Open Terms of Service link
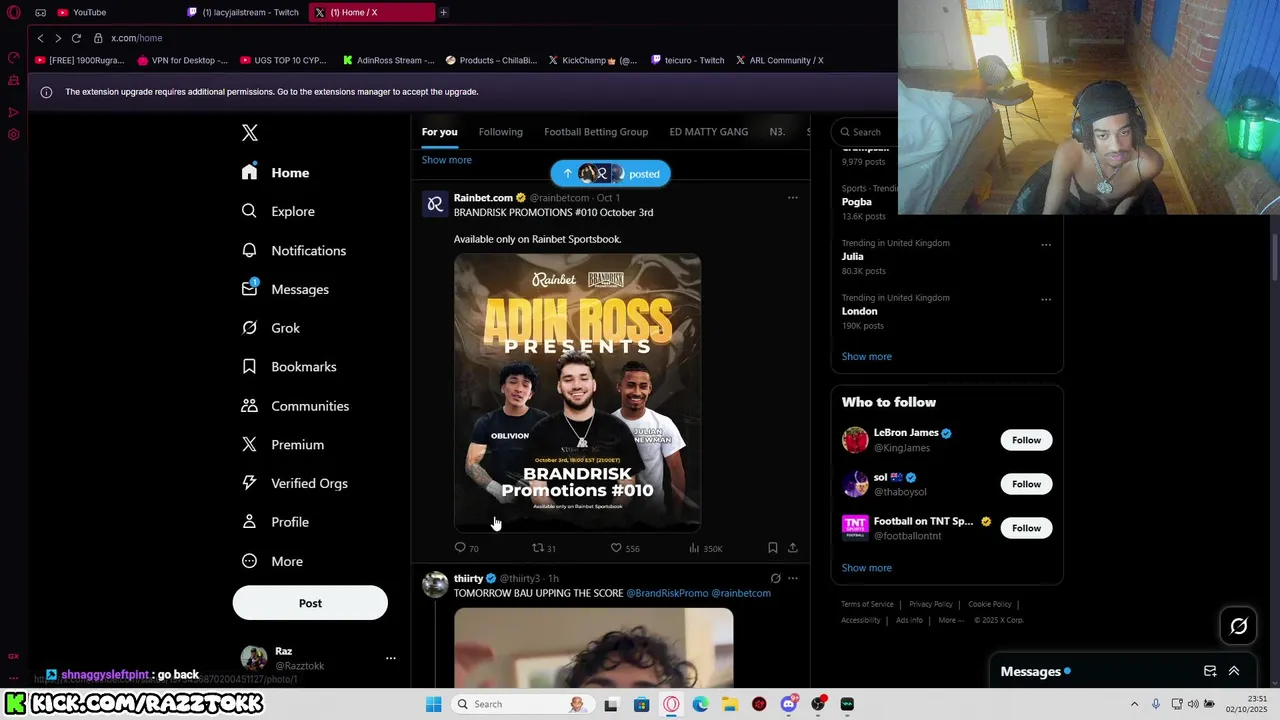Viewport: 1280px width, 720px height. click(867, 604)
